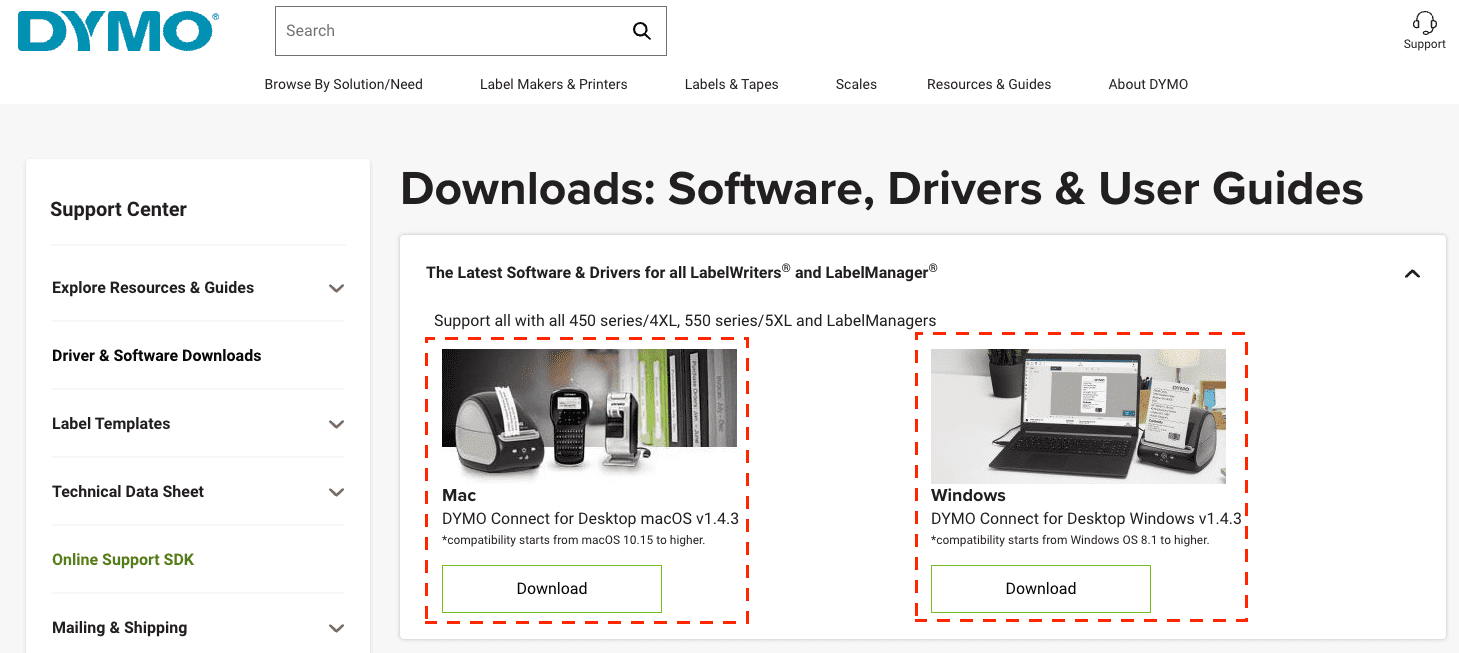Open Browse By Solution/Need menu
Image resolution: width=1459 pixels, height=653 pixels.
[343, 84]
